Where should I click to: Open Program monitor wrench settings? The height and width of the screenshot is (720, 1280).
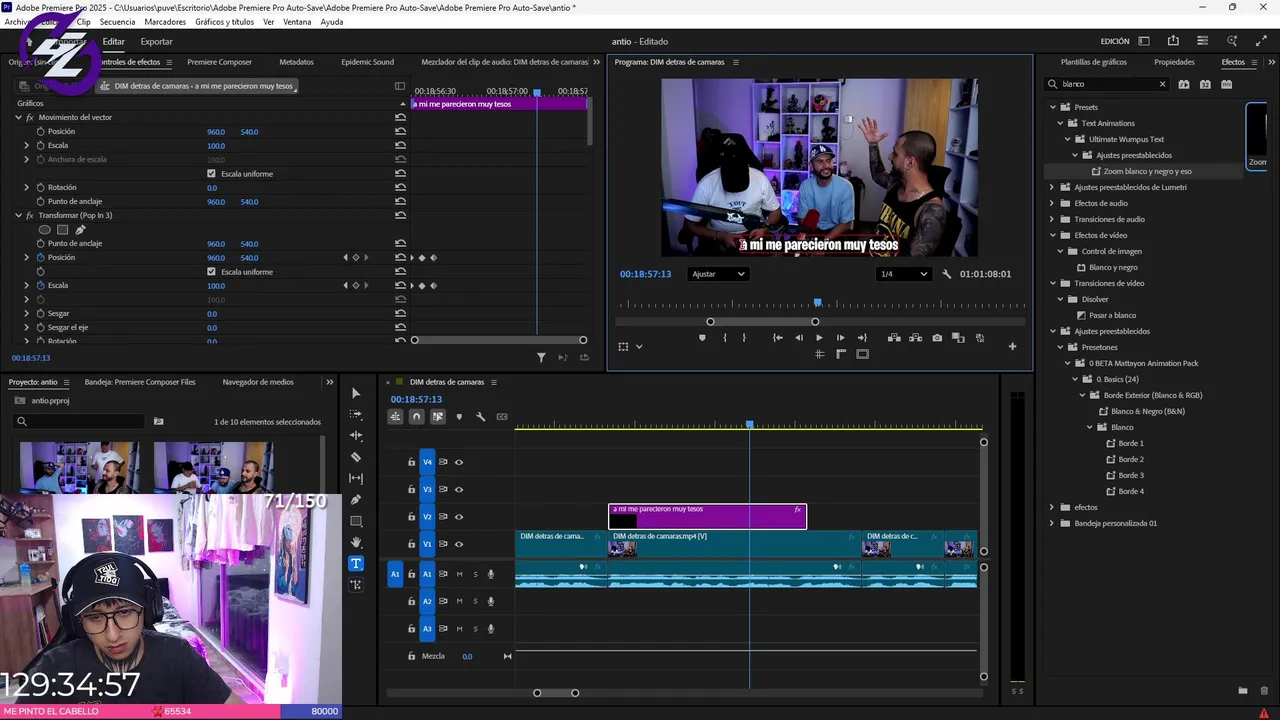(x=946, y=274)
